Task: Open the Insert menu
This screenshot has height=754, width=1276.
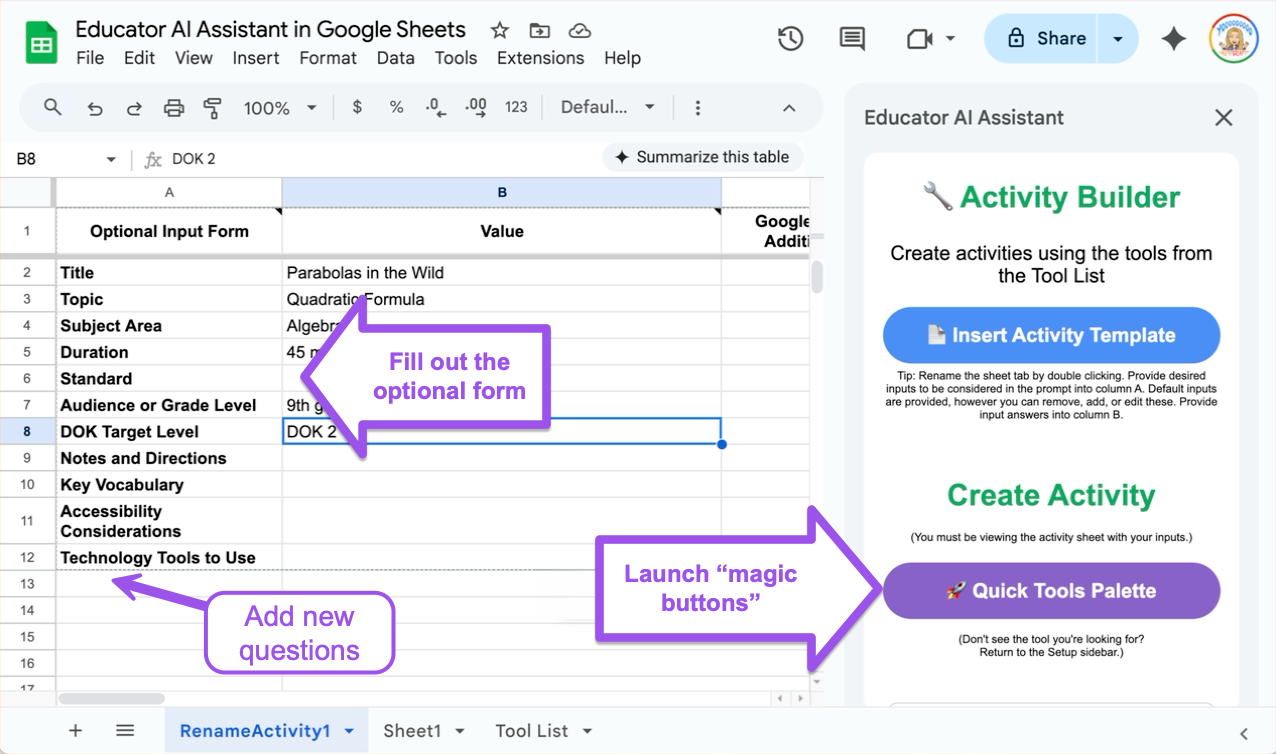Action: [256, 58]
